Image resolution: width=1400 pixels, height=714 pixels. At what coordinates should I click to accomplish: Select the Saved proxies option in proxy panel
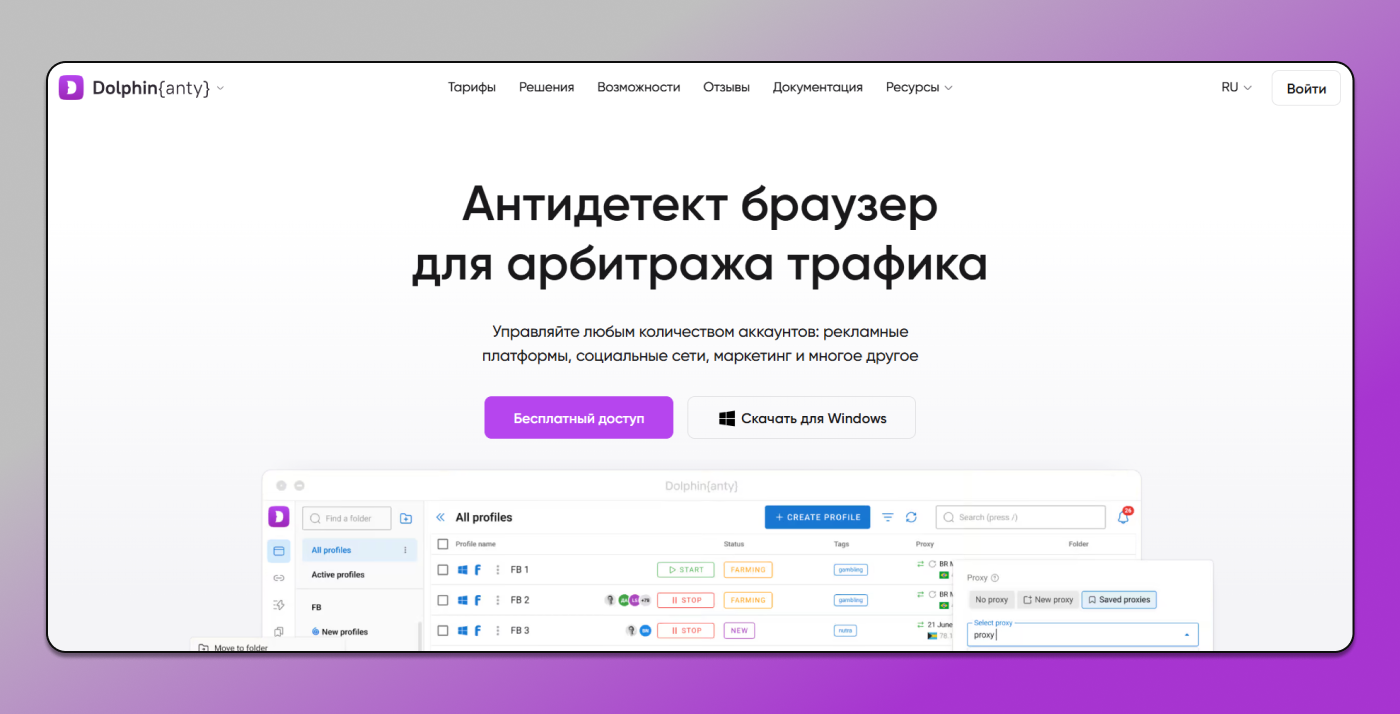pos(1118,599)
